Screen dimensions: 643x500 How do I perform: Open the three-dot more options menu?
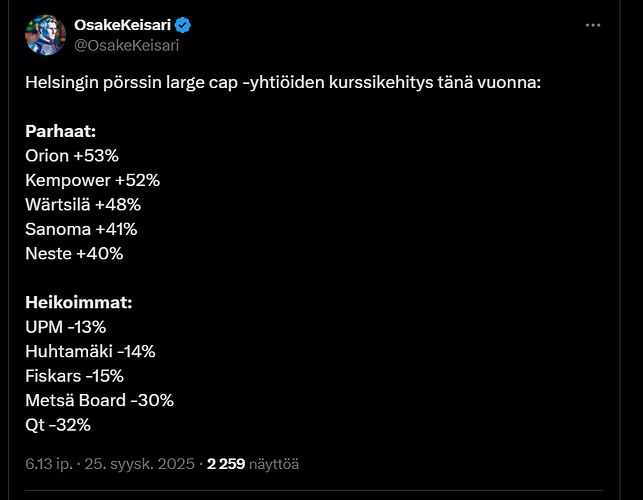click(593, 25)
